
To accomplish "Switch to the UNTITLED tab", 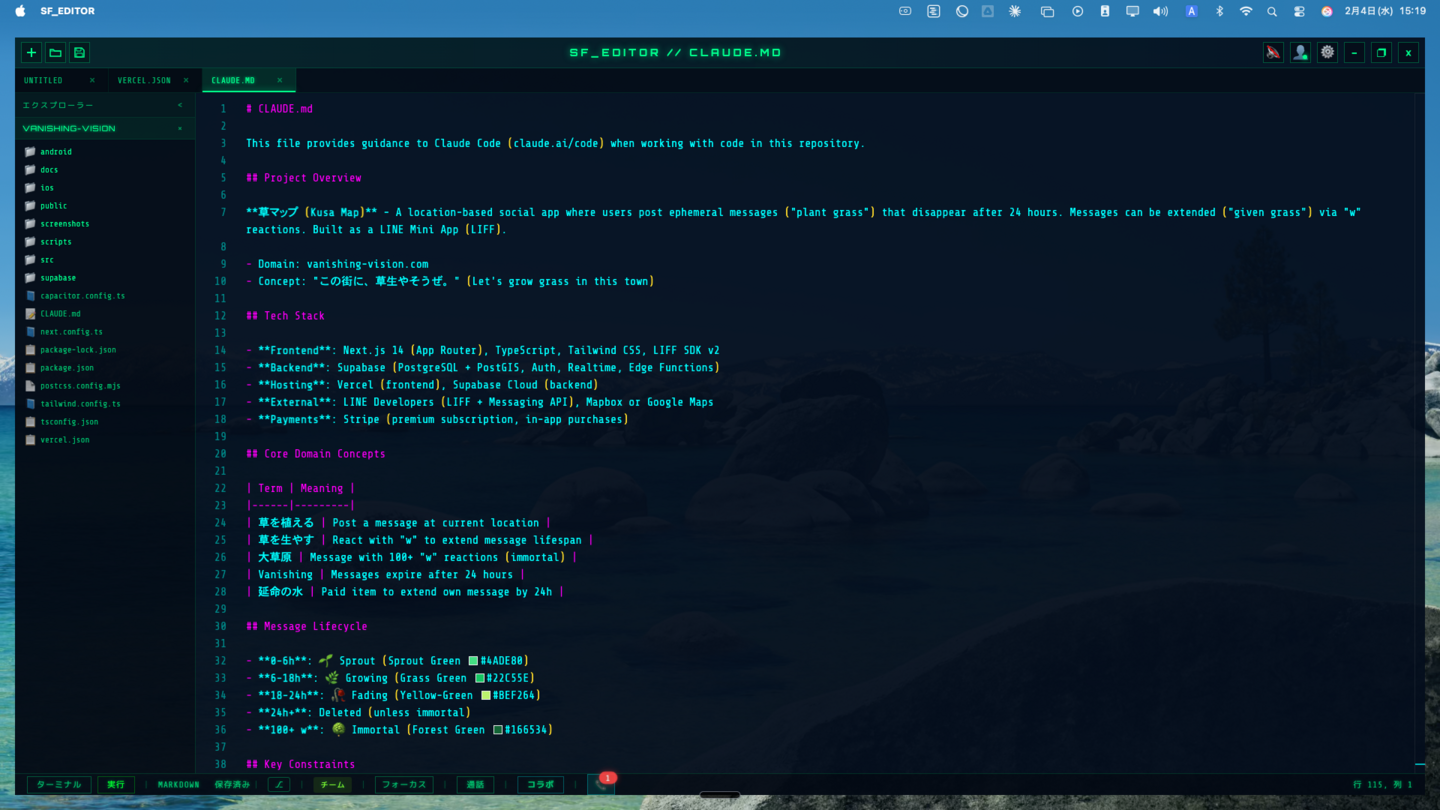I will (44, 80).
